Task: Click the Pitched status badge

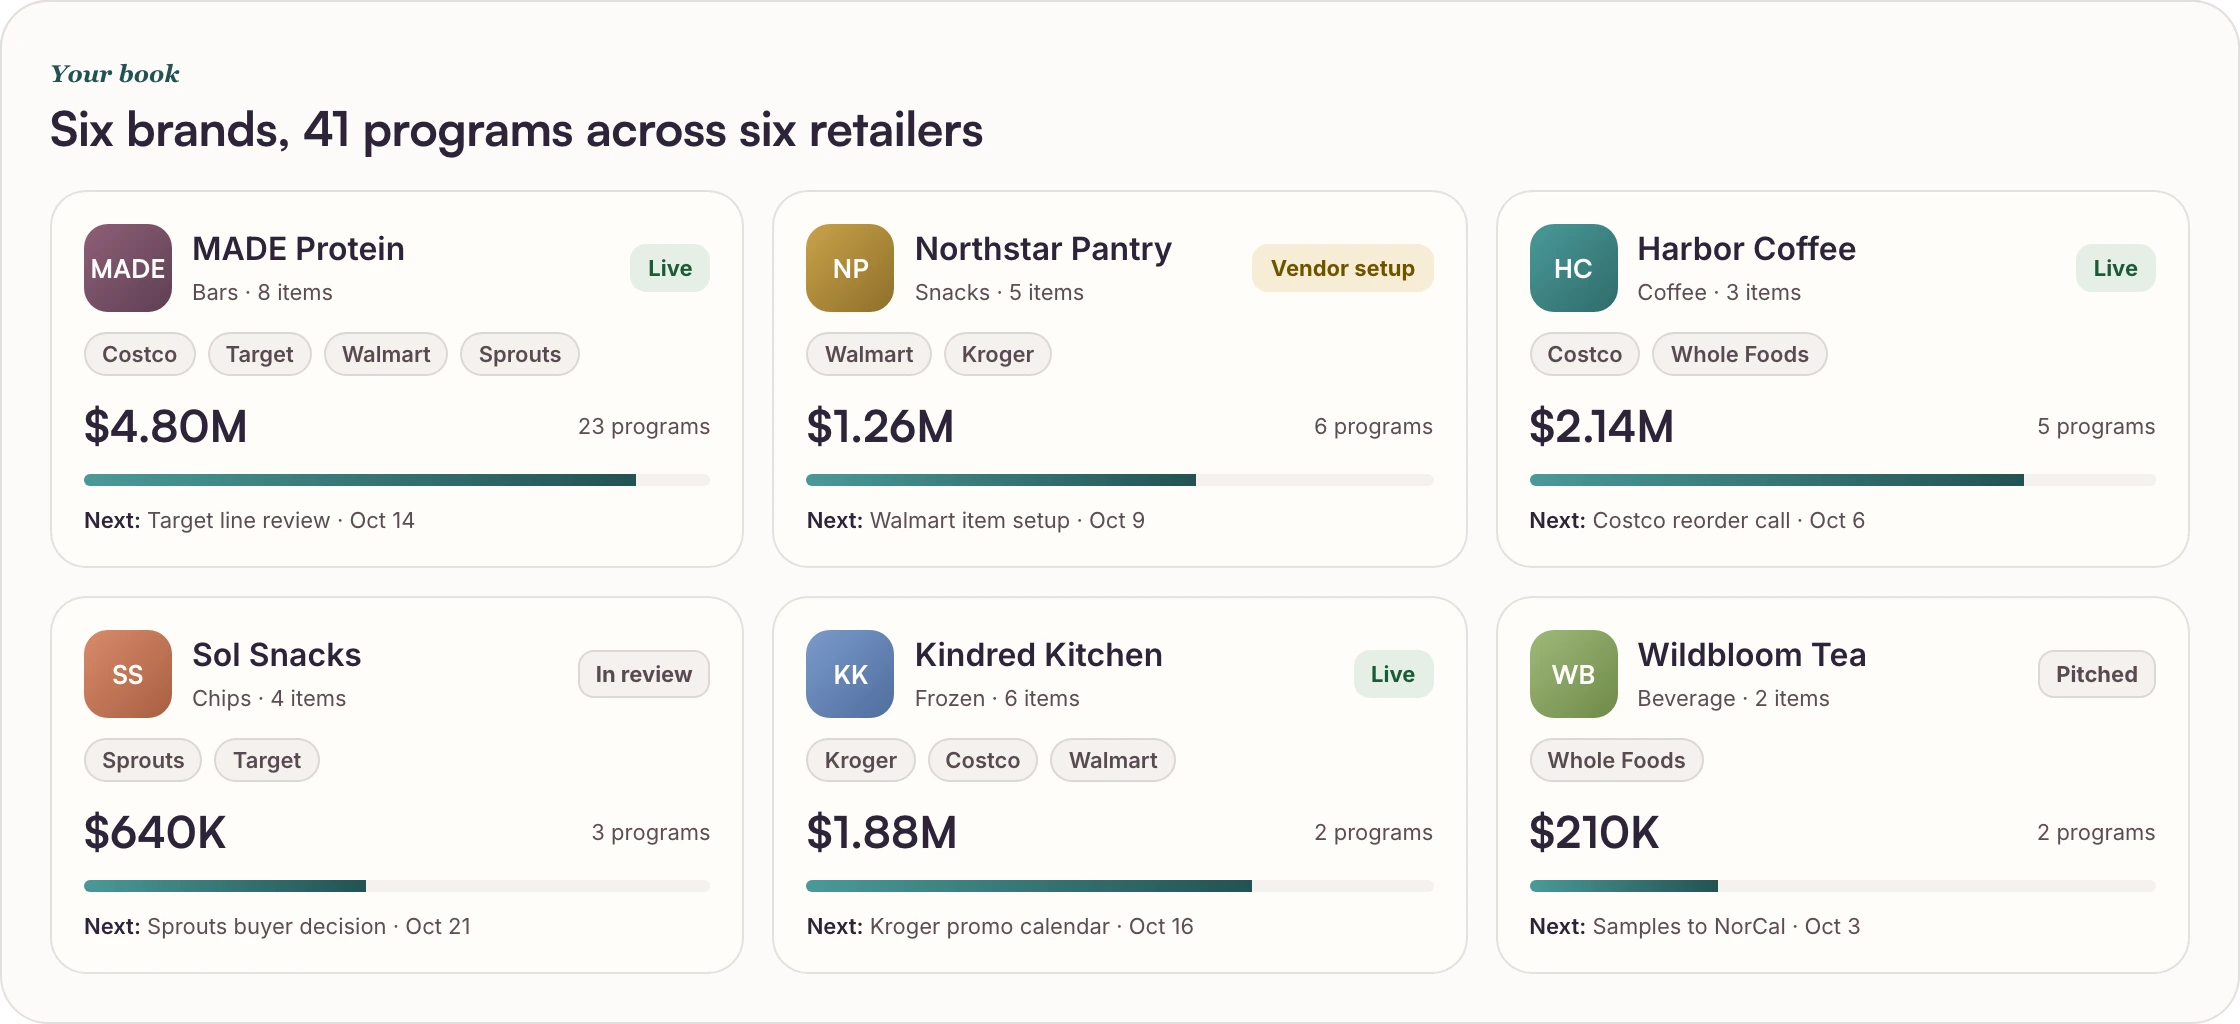Action: tap(2097, 674)
